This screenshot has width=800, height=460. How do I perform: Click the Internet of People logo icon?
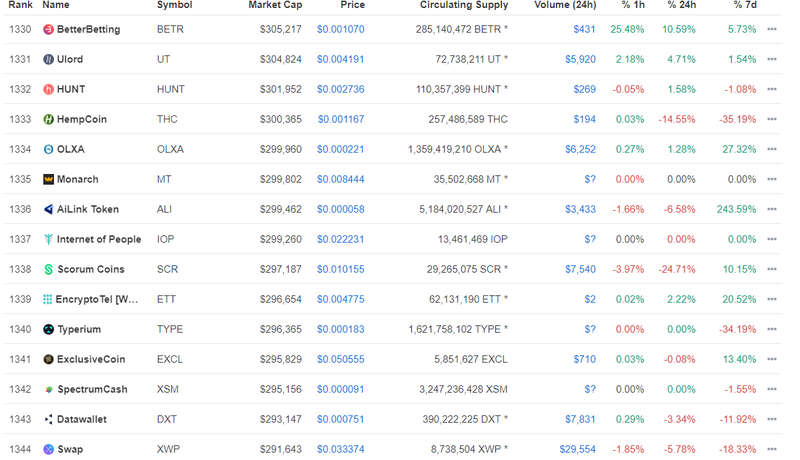coord(48,240)
